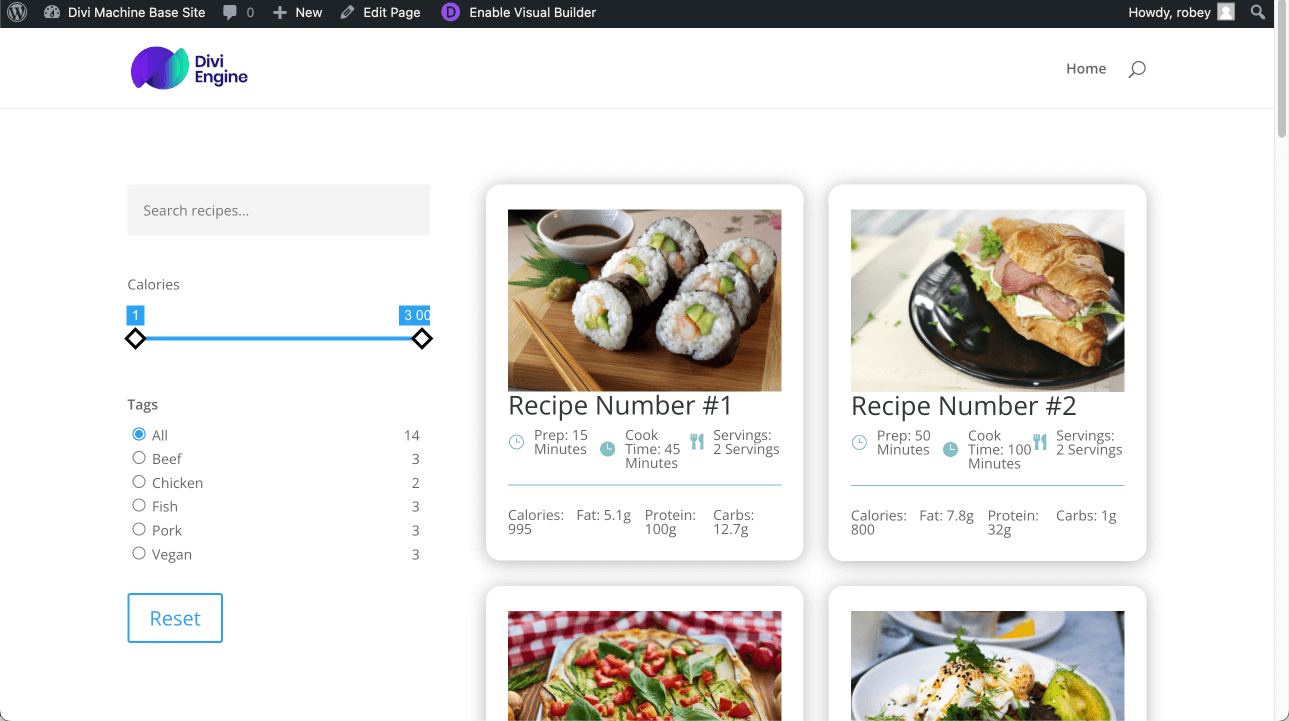The image size is (1289, 721).
Task: Select the Chicken tag radio button
Action: 139,482
